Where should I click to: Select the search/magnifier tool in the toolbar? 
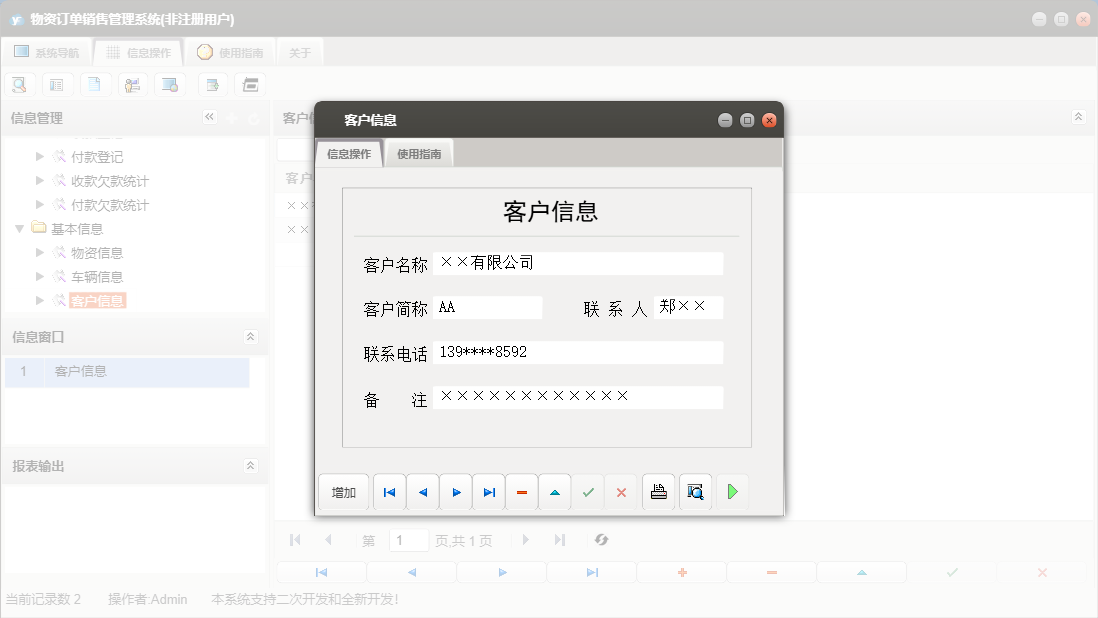click(x=19, y=84)
